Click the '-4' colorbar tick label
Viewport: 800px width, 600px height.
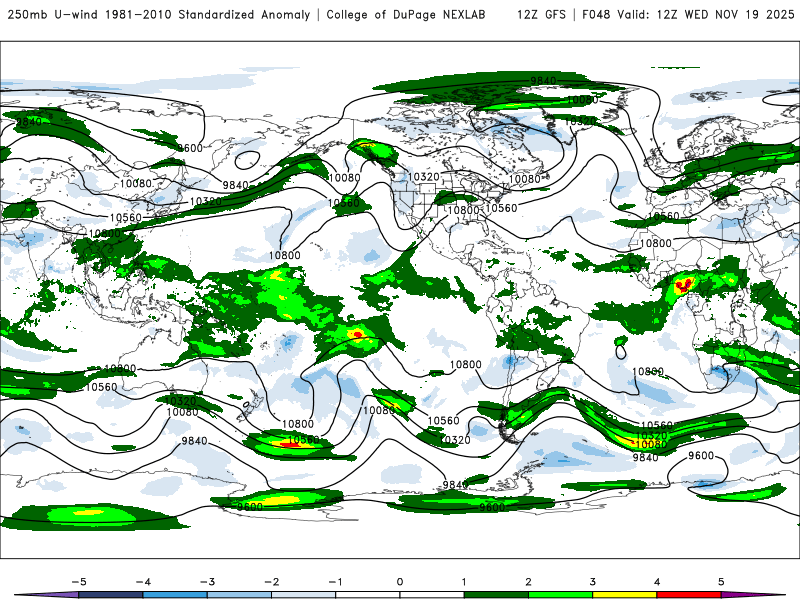coord(143,582)
